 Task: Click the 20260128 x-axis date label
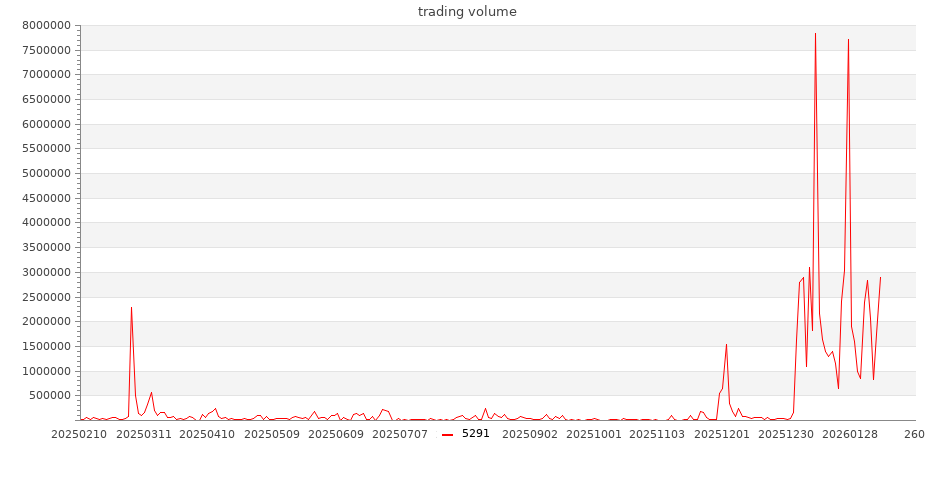pyautogui.click(x=850, y=434)
